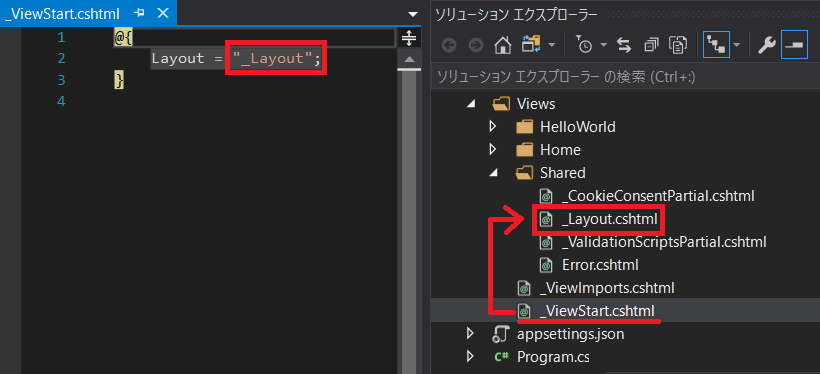Toggle Preview Selected Items button

794,45
